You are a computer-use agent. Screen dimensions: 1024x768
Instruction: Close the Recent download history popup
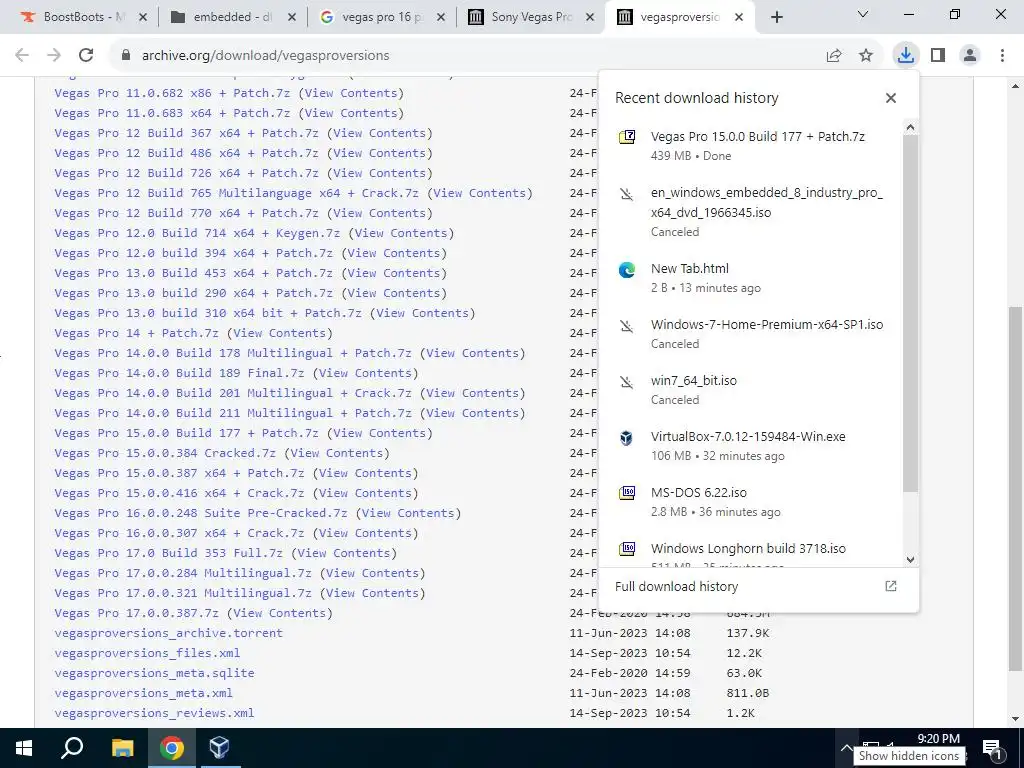click(x=891, y=98)
